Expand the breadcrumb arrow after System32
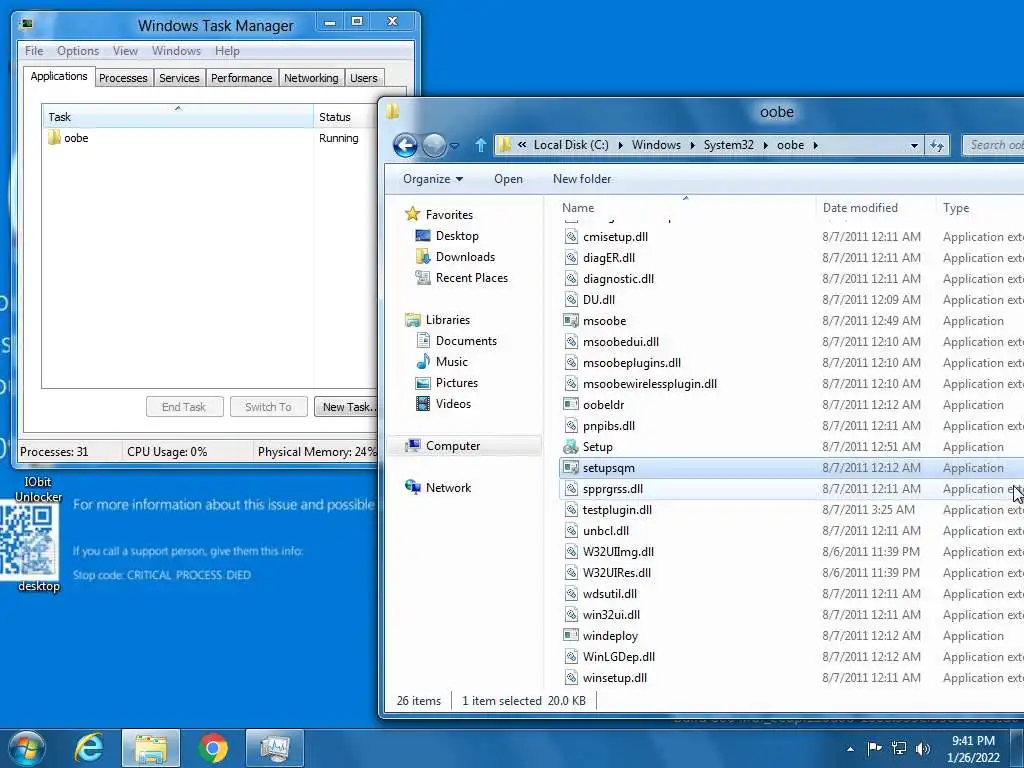Viewport: 1024px width, 768px height. click(765, 145)
